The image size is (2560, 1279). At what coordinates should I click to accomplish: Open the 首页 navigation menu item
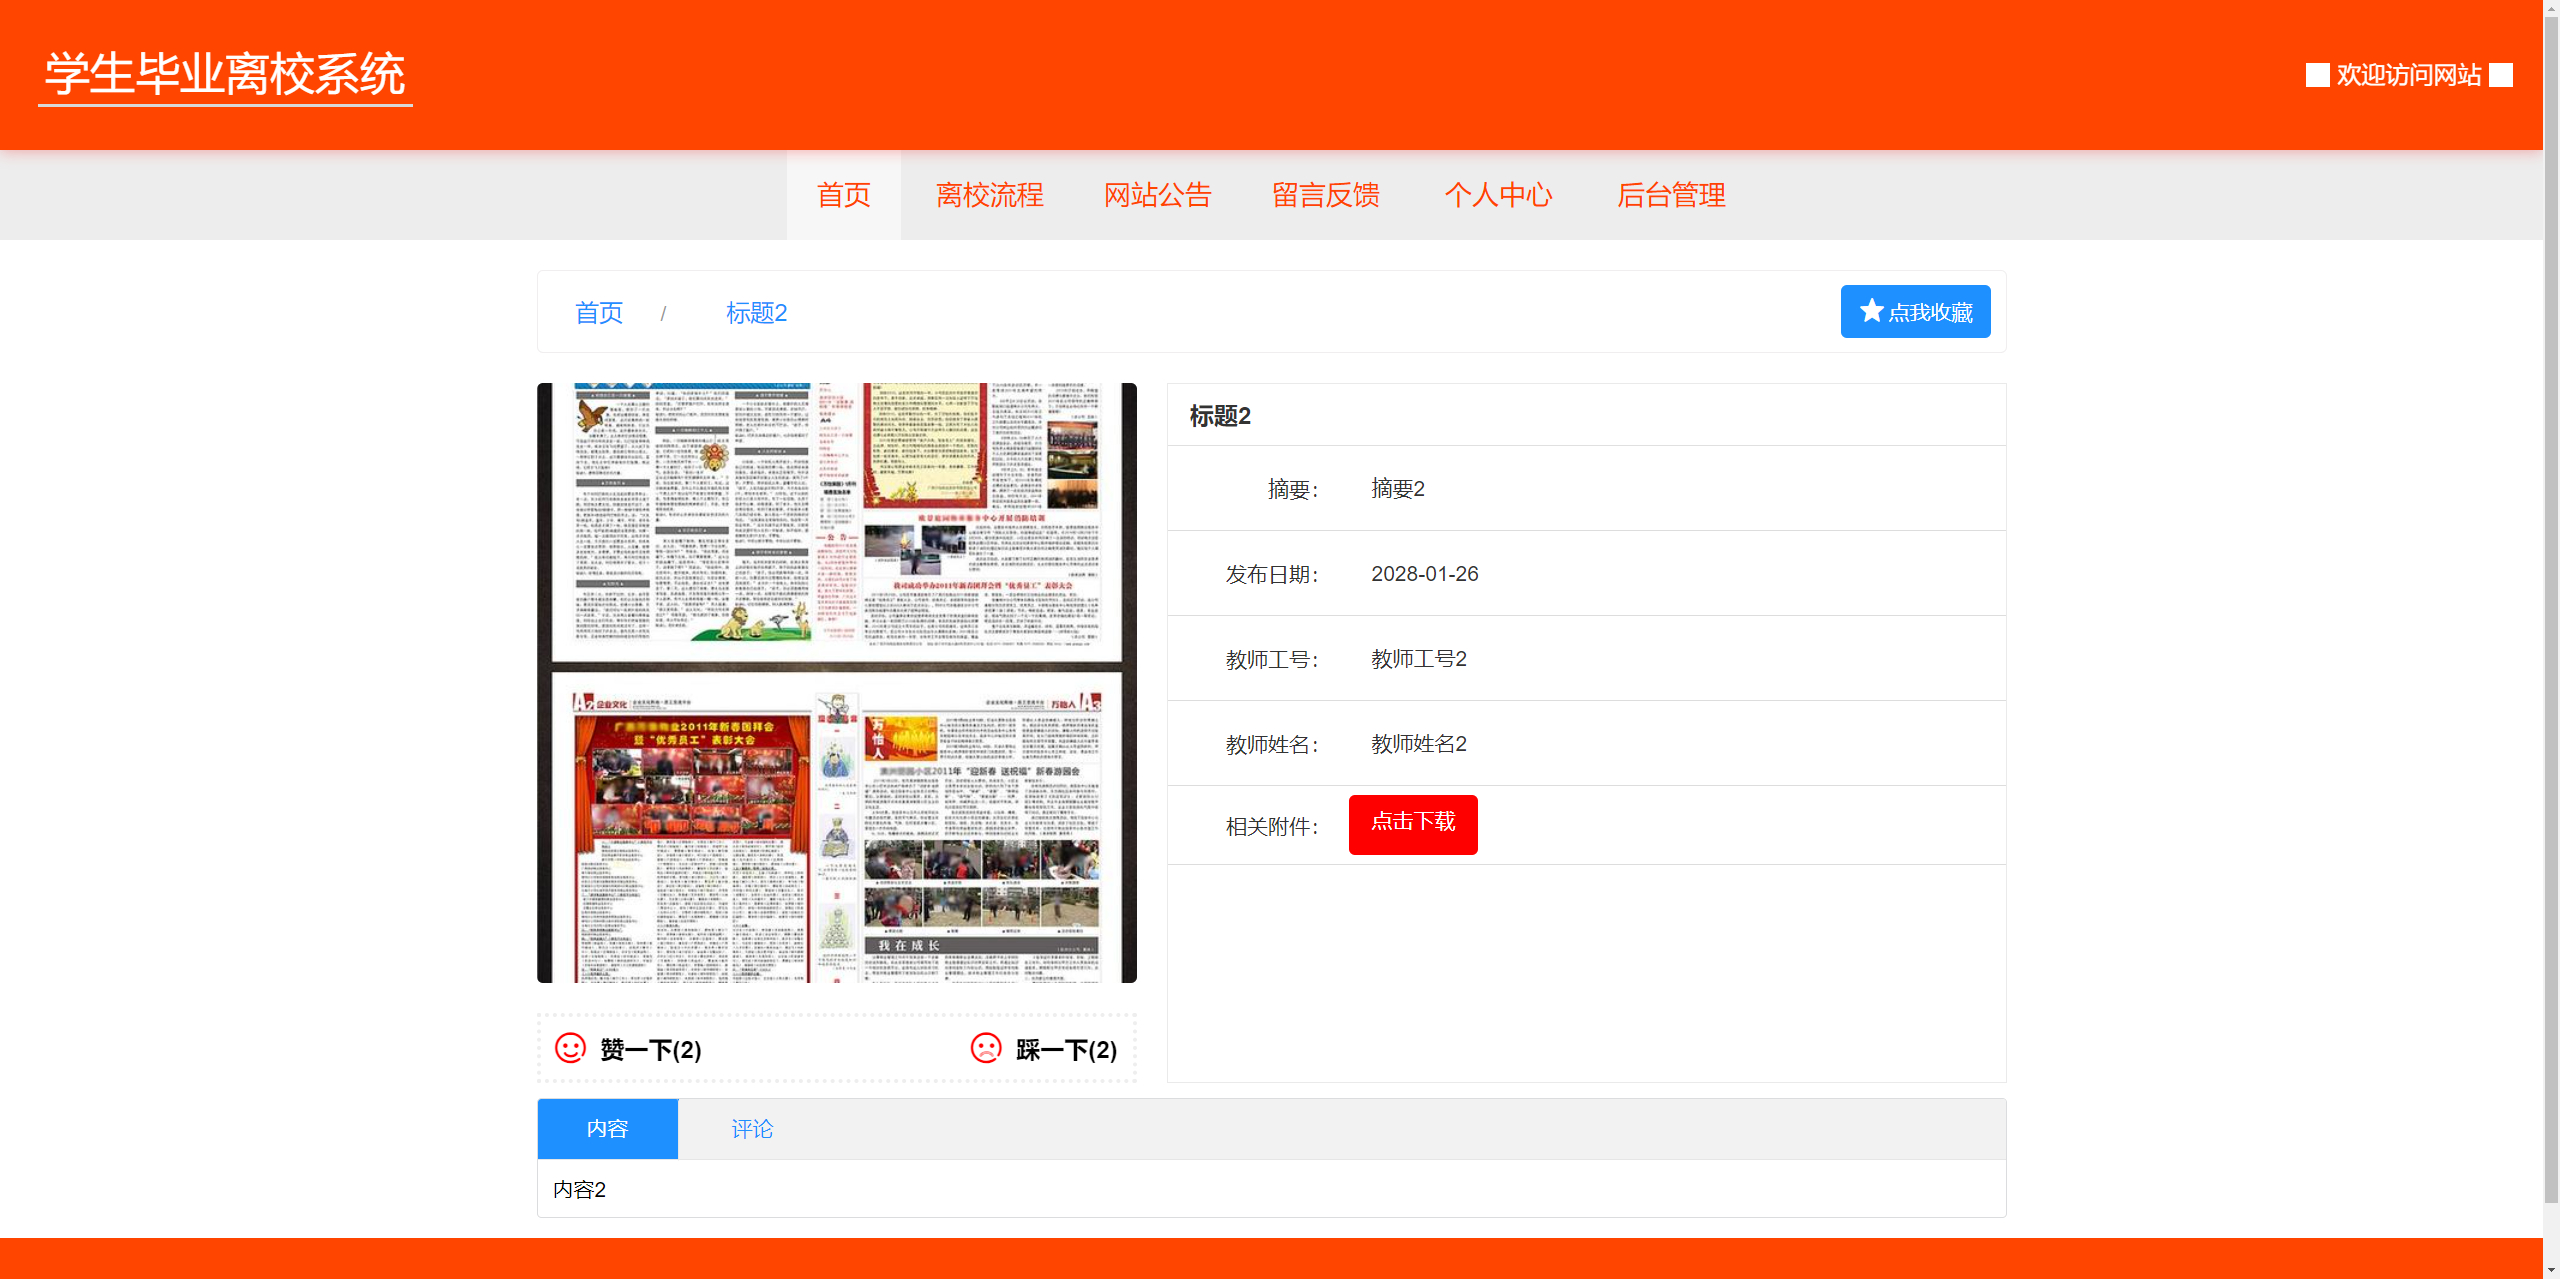[x=843, y=195]
